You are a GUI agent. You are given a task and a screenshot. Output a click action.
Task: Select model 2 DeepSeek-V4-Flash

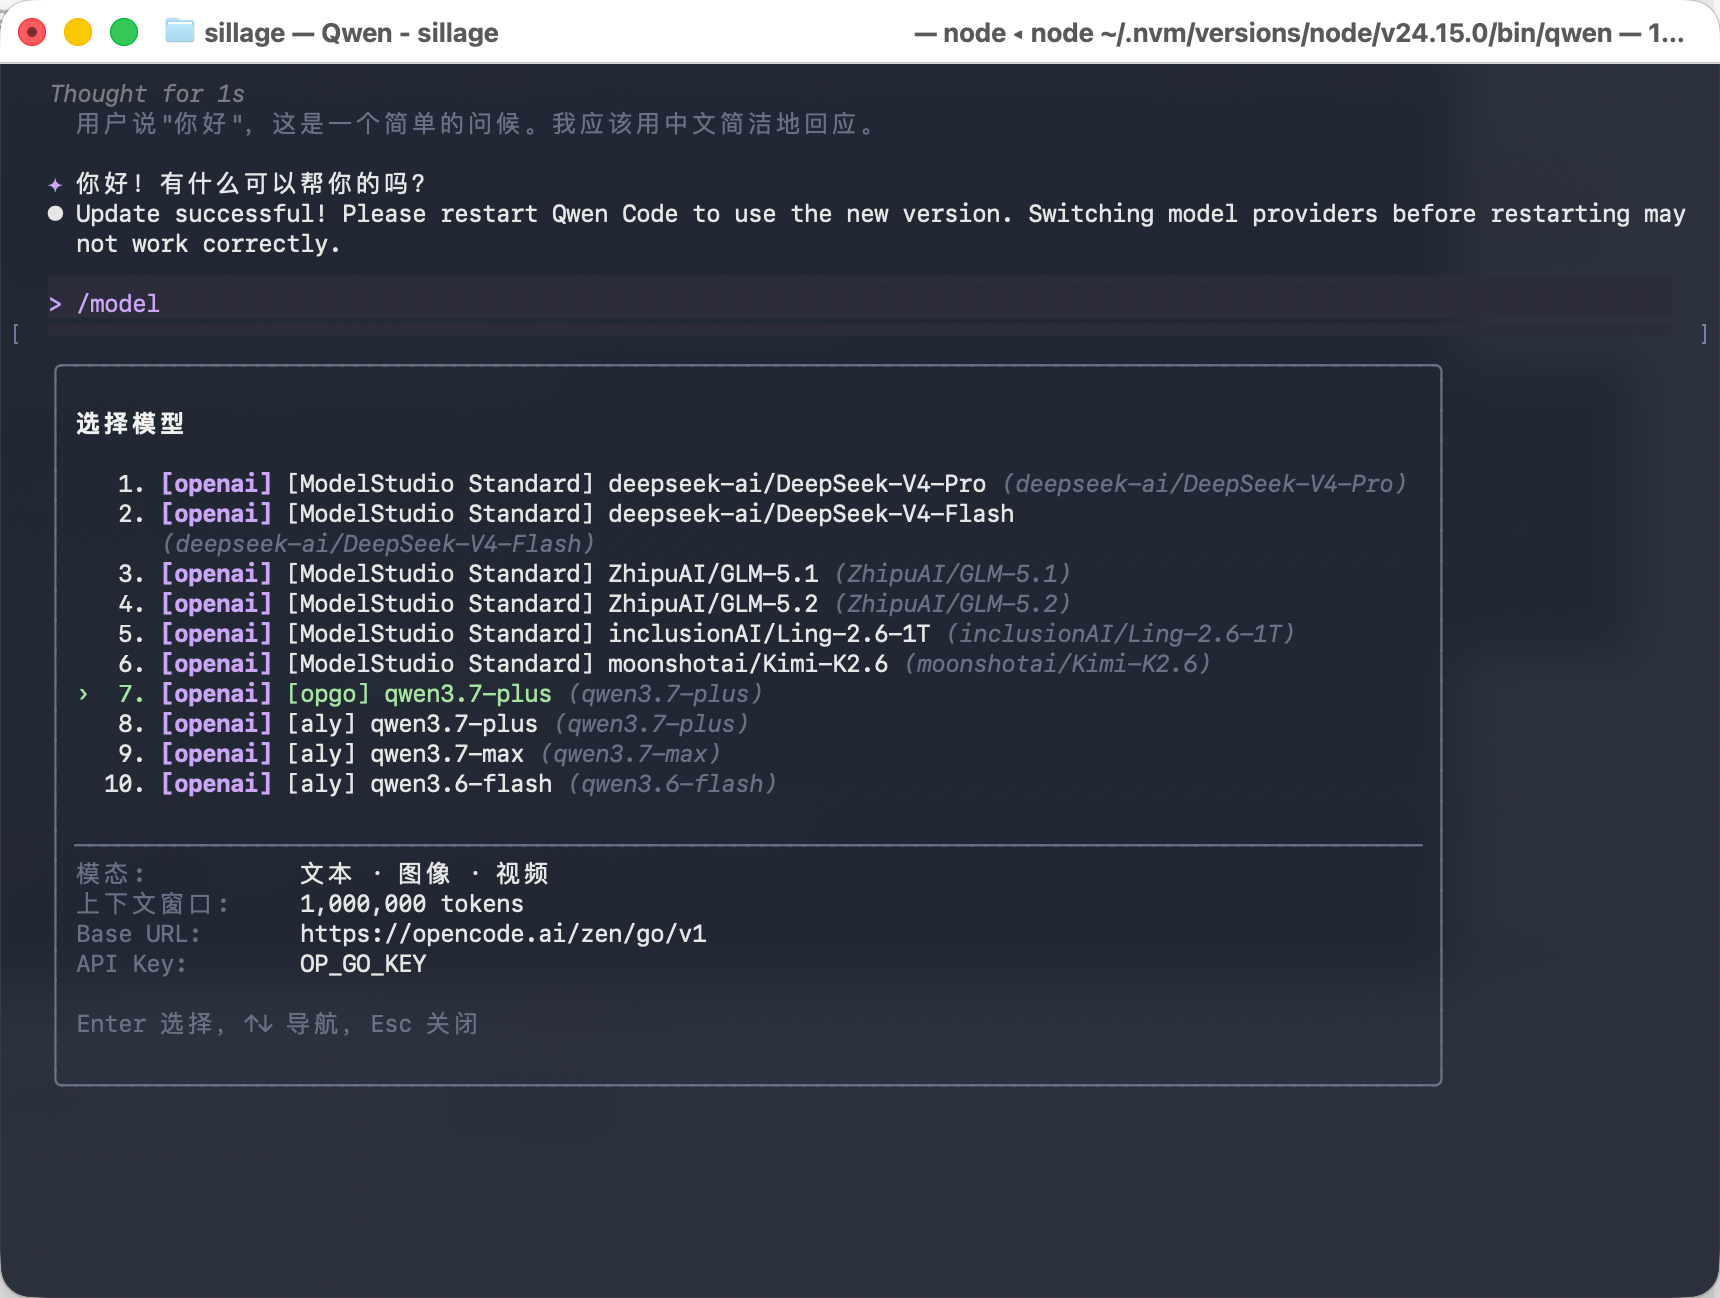pyautogui.click(x=566, y=529)
